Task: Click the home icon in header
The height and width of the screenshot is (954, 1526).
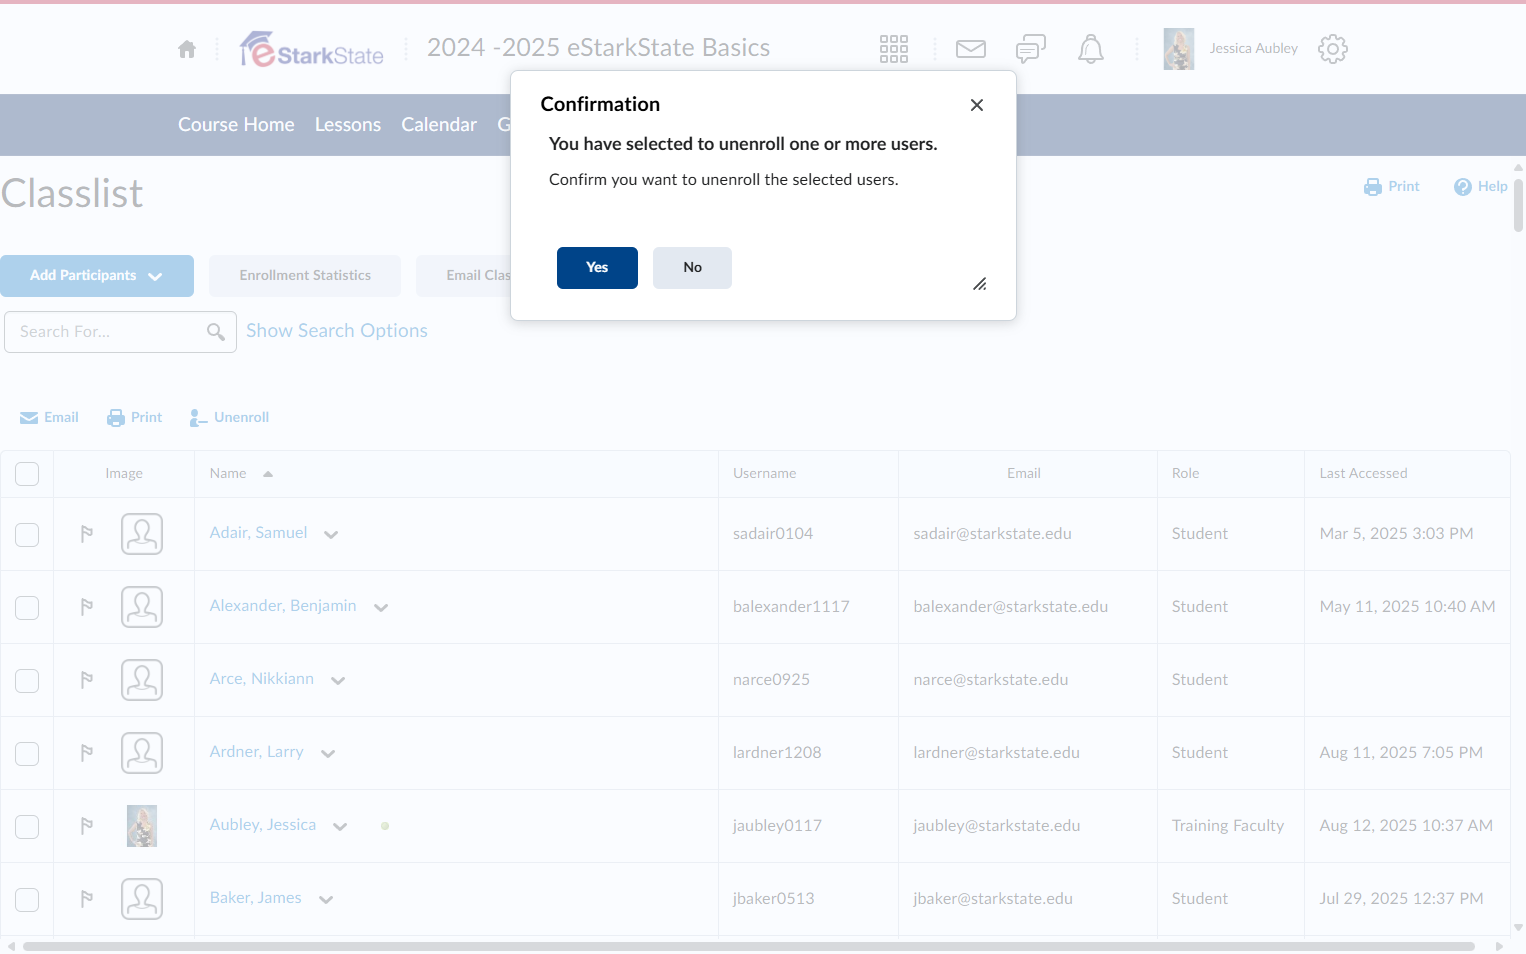Action: [x=187, y=49]
